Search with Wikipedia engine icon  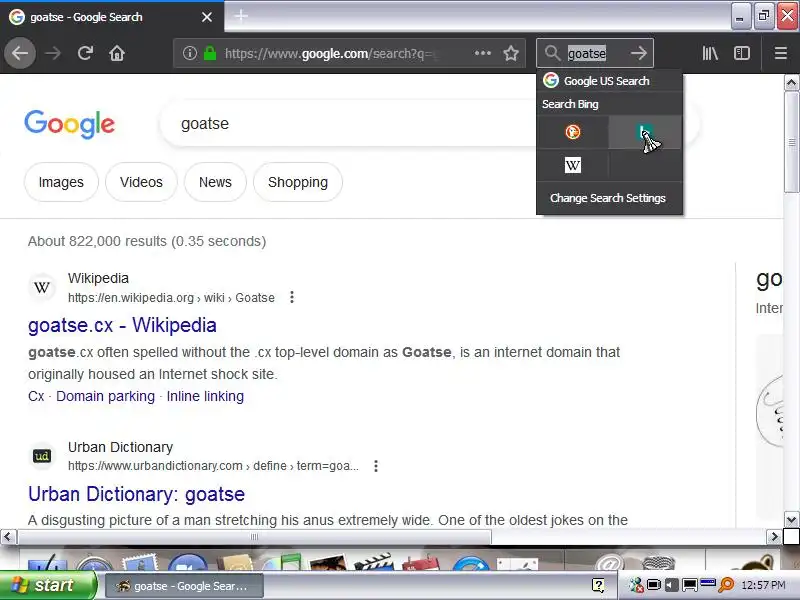tap(572, 165)
